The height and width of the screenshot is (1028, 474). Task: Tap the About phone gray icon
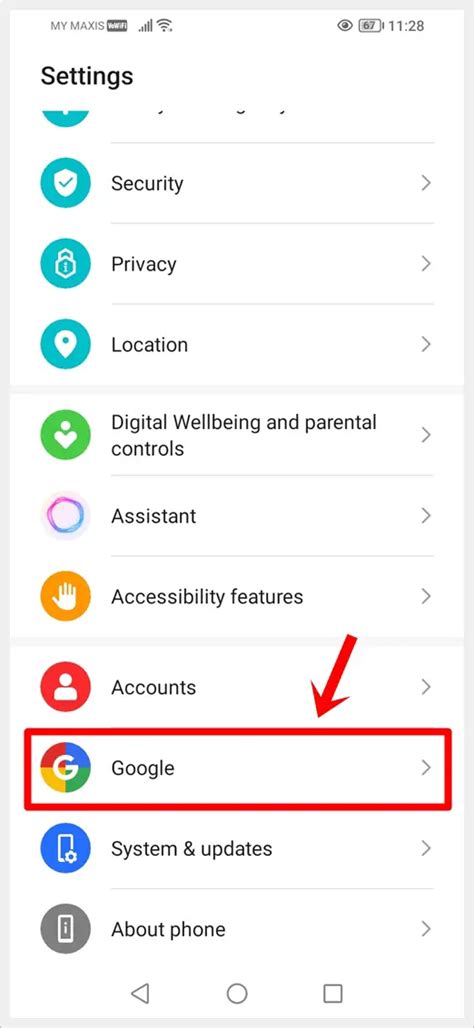click(x=65, y=928)
